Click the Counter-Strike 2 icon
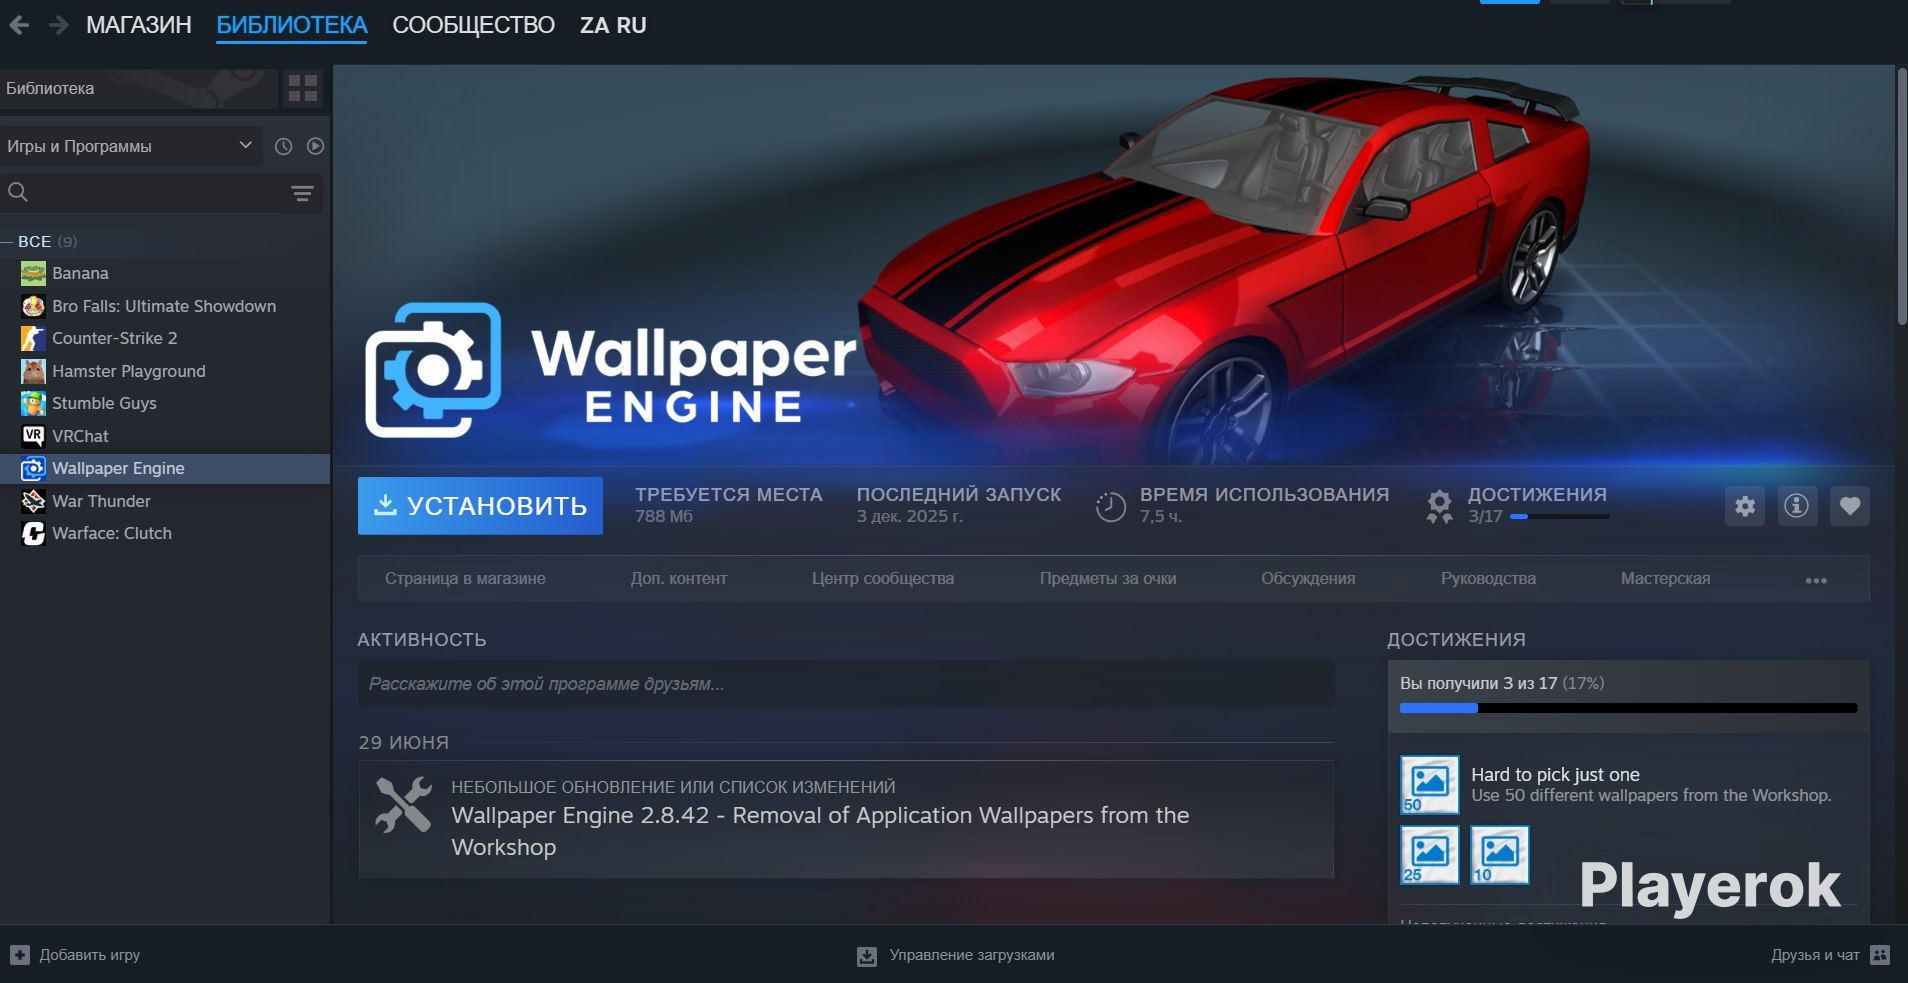The width and height of the screenshot is (1908, 983). tap(33, 338)
